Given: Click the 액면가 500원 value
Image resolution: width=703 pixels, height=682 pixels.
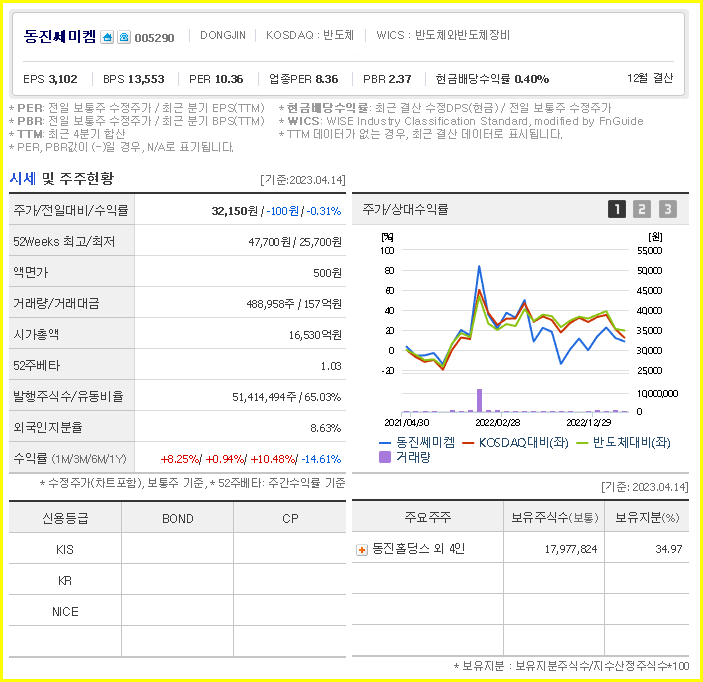Looking at the screenshot, I should (327, 273).
